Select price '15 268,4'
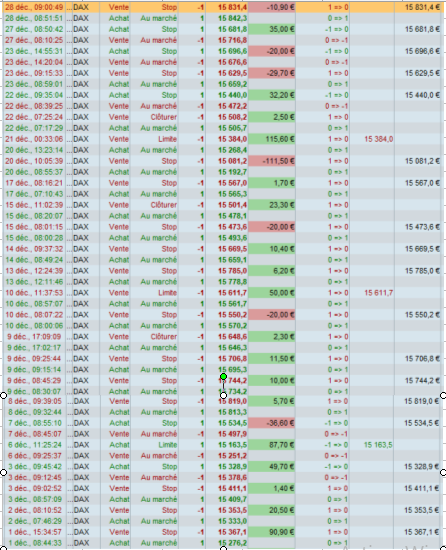The height and width of the screenshot is (550, 446). (232, 150)
